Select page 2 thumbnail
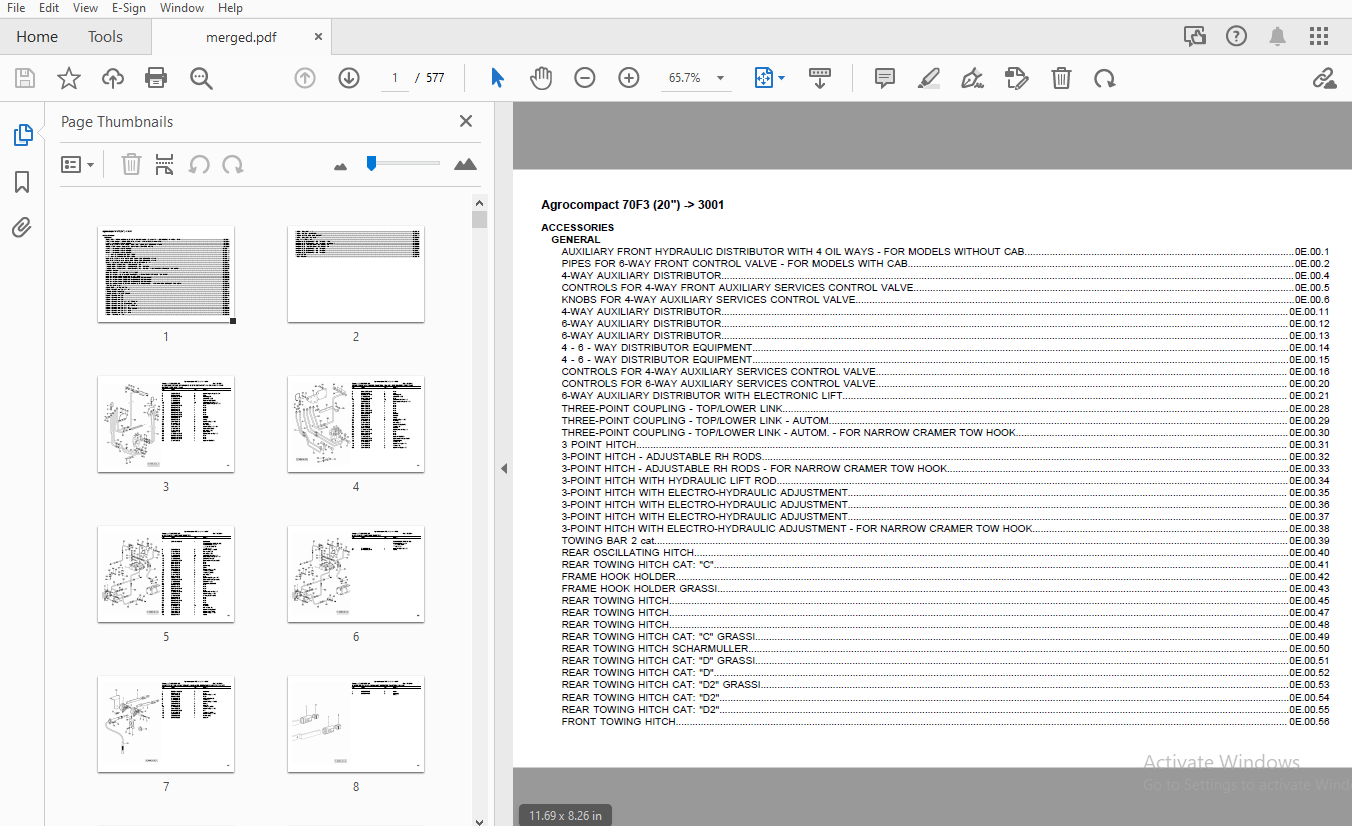This screenshot has height=826, width=1352. point(355,274)
